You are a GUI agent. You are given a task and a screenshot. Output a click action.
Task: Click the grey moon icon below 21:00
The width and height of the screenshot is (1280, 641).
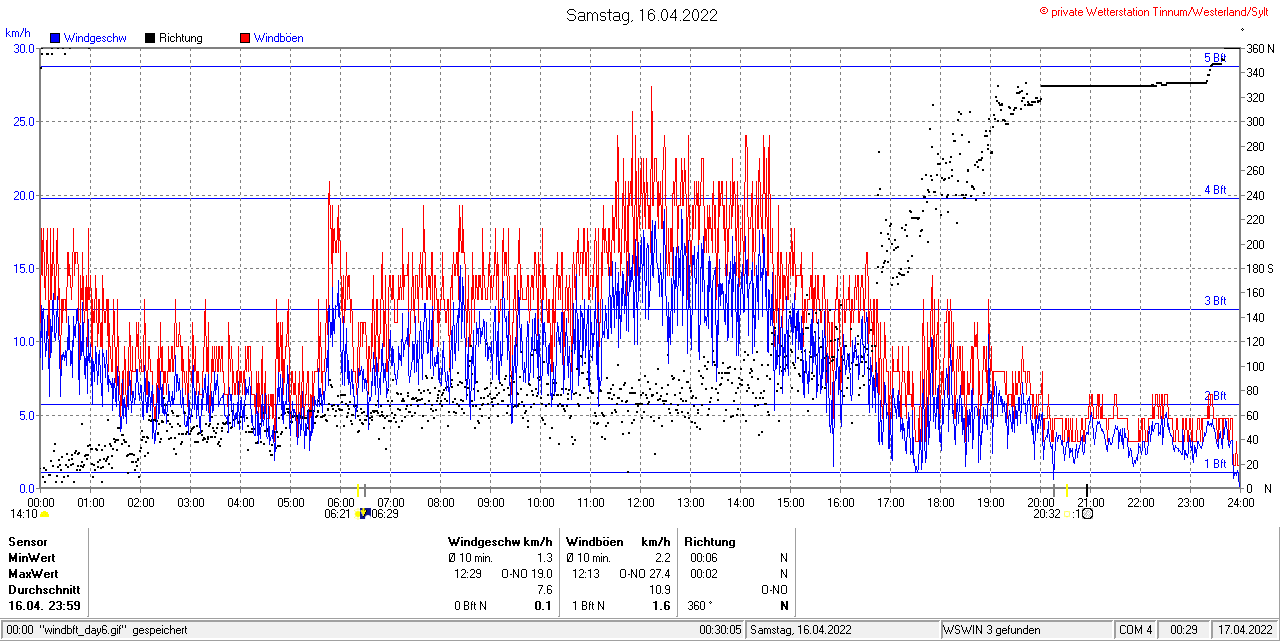[1087, 514]
